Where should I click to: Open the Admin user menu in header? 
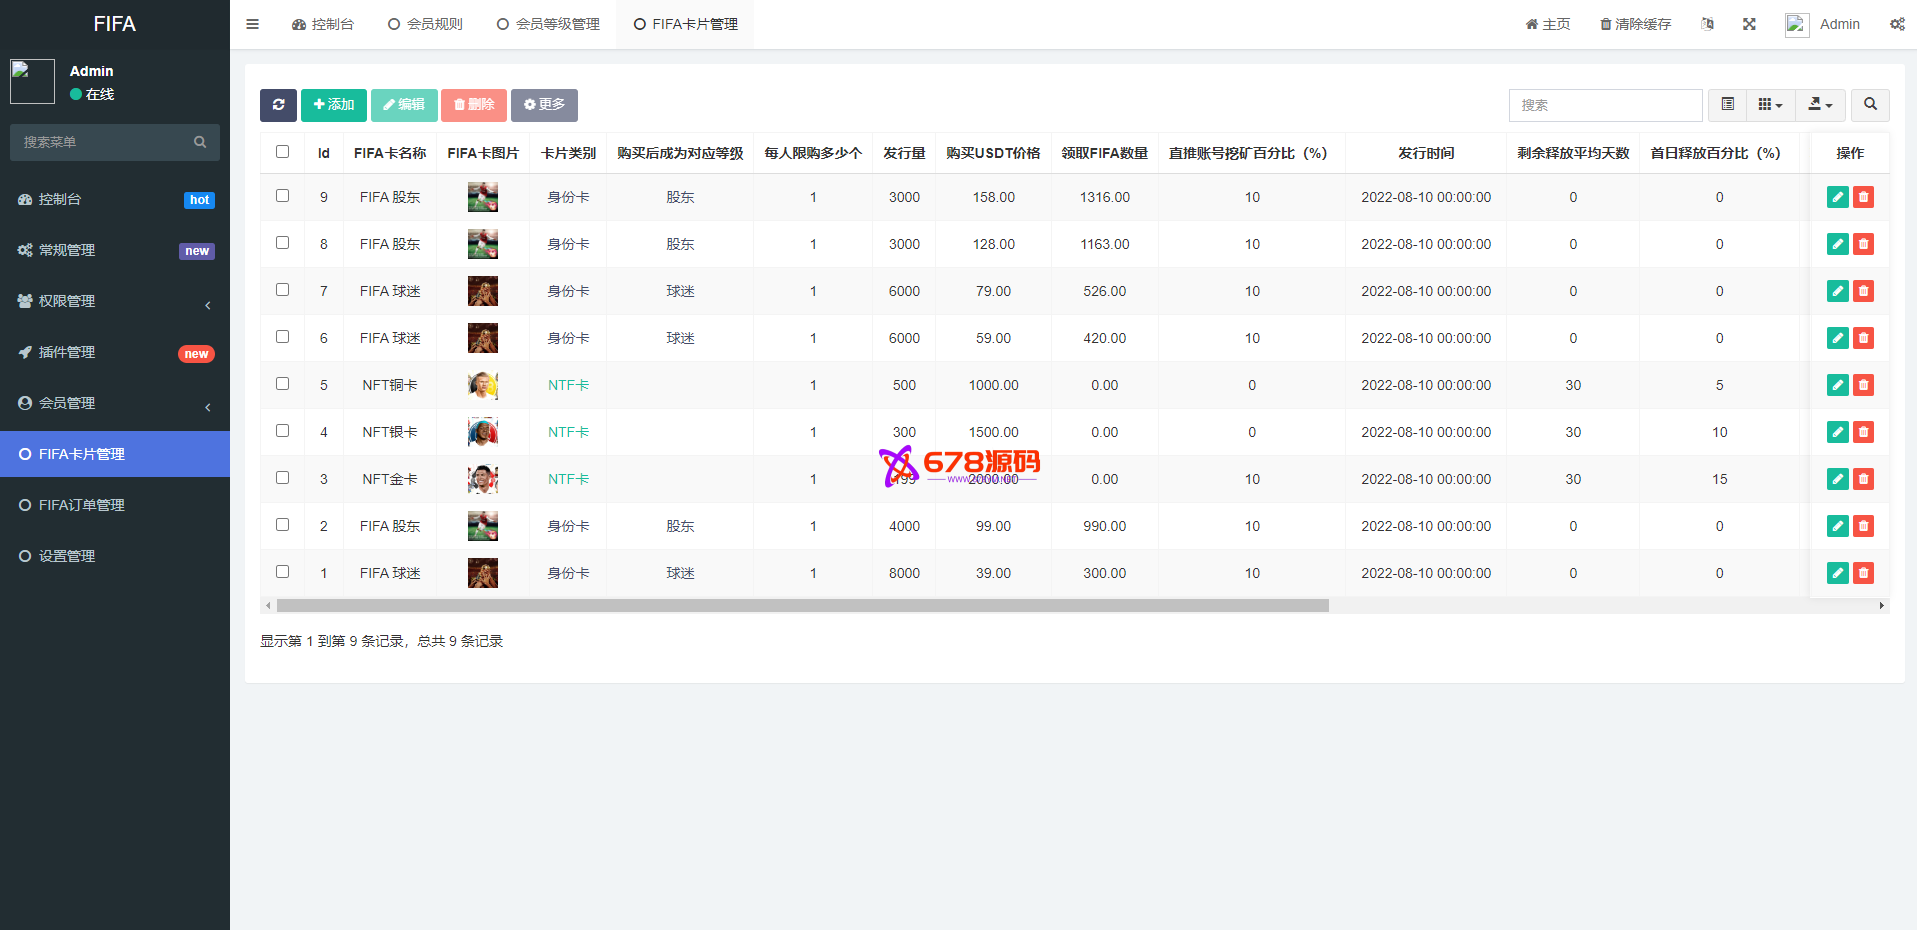point(1823,24)
